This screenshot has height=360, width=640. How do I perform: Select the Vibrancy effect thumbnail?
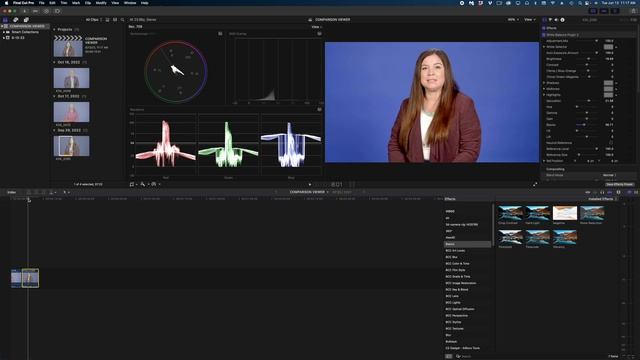click(x=565, y=237)
